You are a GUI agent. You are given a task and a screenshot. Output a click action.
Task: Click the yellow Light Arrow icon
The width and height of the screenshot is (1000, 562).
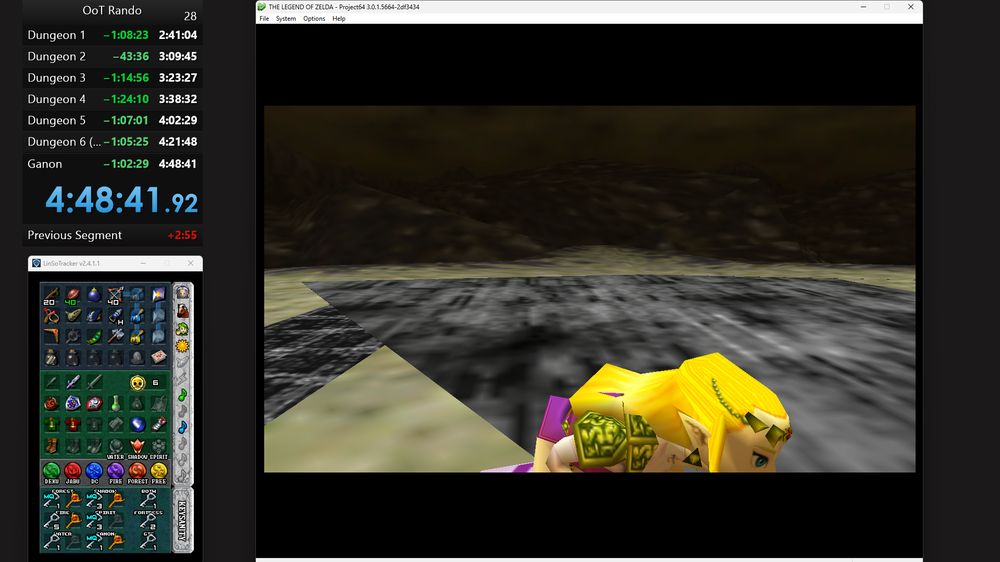point(136,336)
